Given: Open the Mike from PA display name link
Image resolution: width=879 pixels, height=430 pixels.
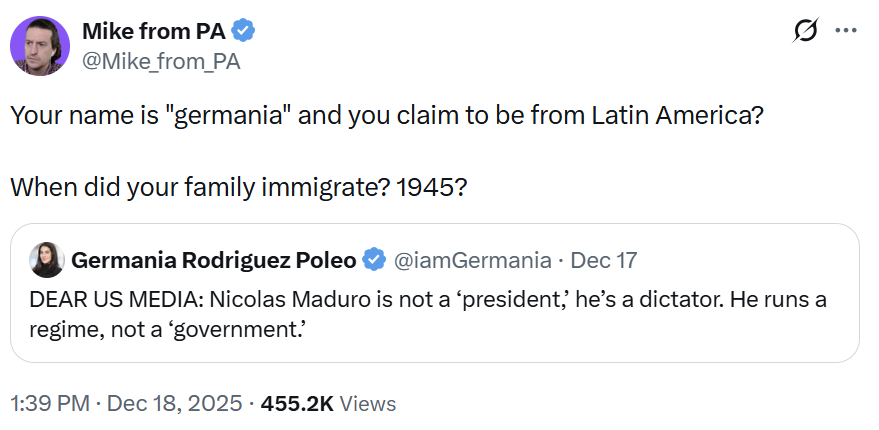Looking at the screenshot, I should pos(153,31).
